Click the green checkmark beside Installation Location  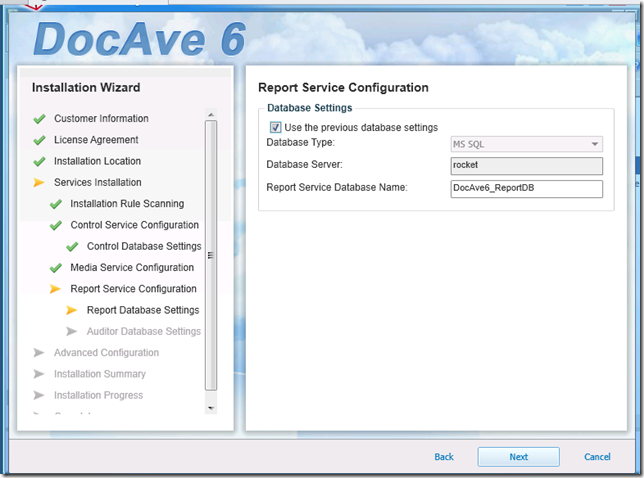click(39, 161)
